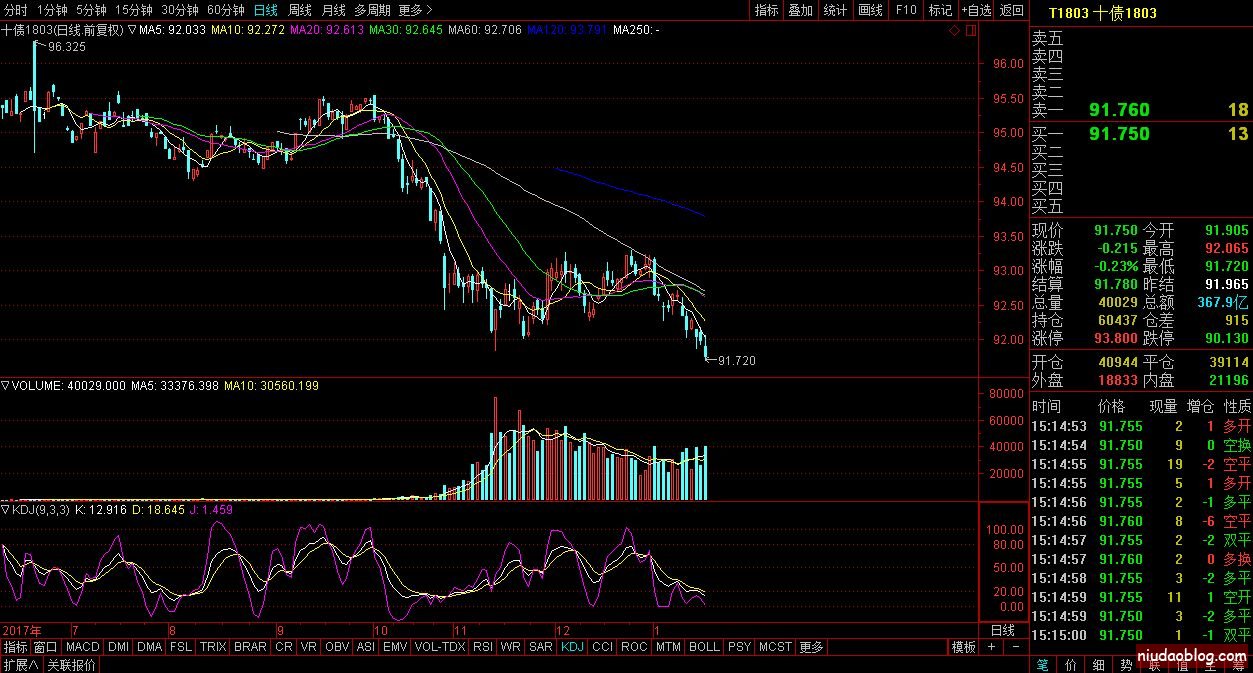Select the 日线 daily chart tab

point(266,10)
